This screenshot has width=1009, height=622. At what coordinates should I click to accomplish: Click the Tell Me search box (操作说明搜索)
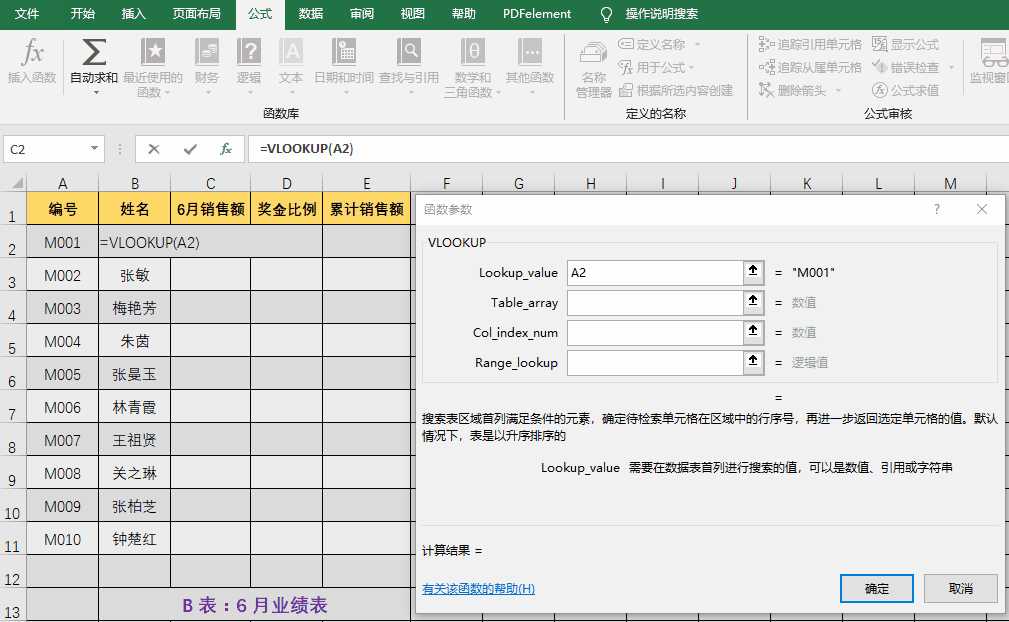tap(662, 14)
